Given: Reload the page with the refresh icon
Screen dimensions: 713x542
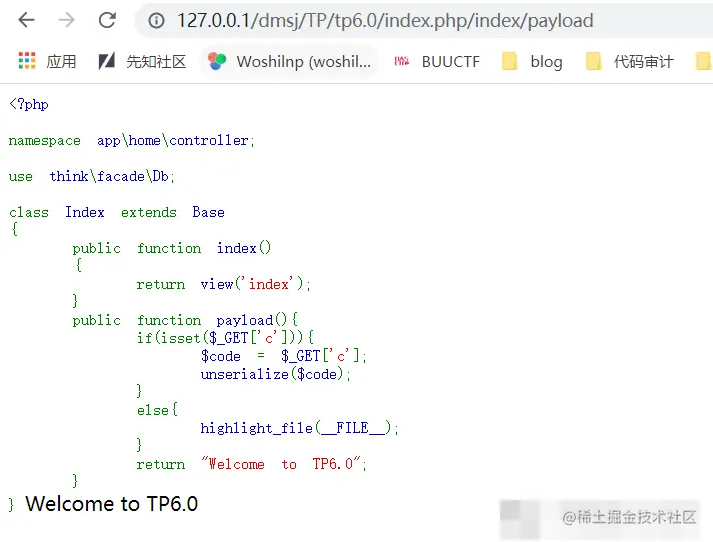Looking at the screenshot, I should tap(107, 20).
